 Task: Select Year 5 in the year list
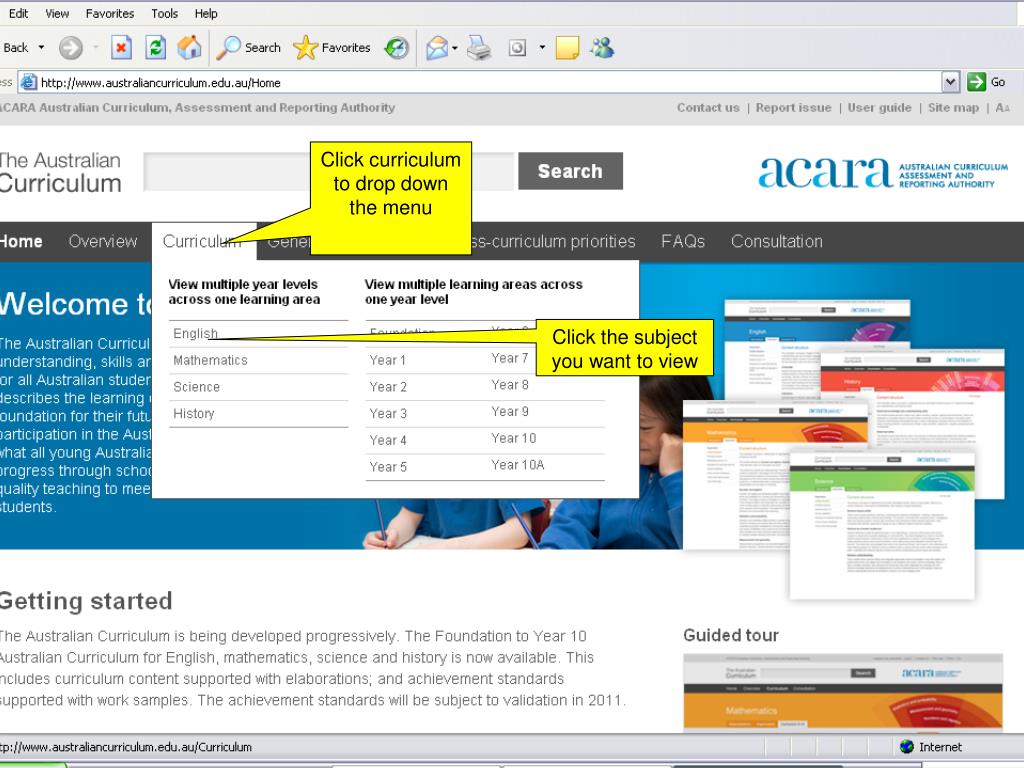tap(388, 468)
